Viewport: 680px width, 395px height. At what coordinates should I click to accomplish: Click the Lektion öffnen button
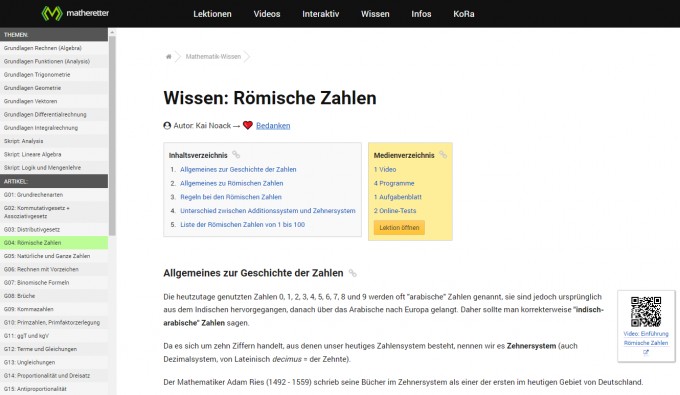tap(399, 227)
